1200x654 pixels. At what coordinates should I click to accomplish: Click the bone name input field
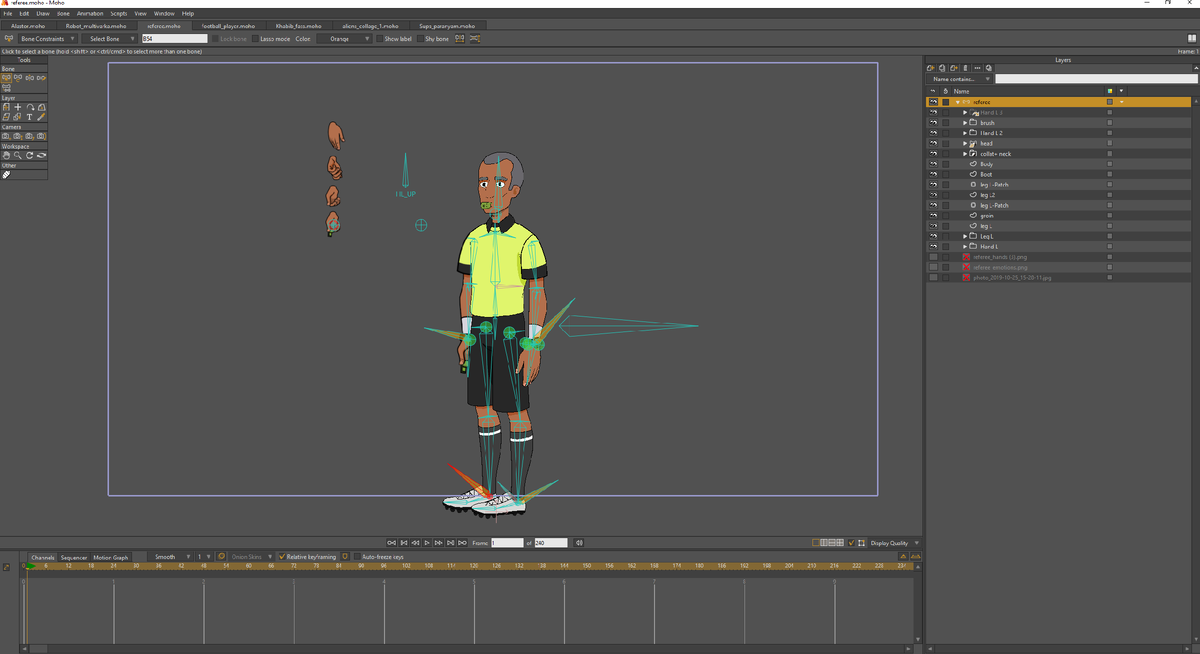(174, 38)
